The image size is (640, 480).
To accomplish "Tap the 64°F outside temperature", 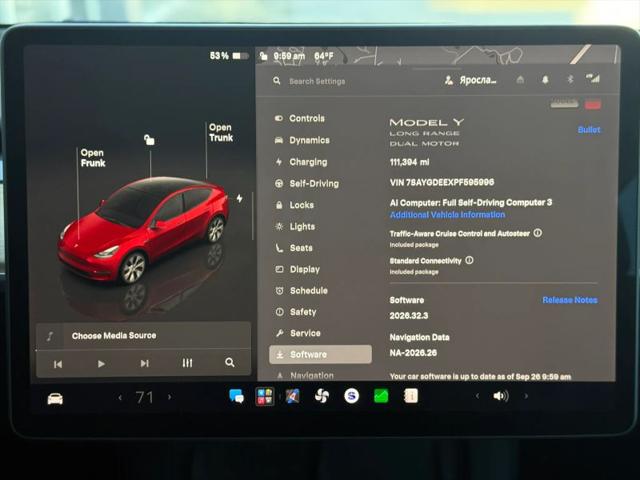I will pyautogui.click(x=324, y=56).
